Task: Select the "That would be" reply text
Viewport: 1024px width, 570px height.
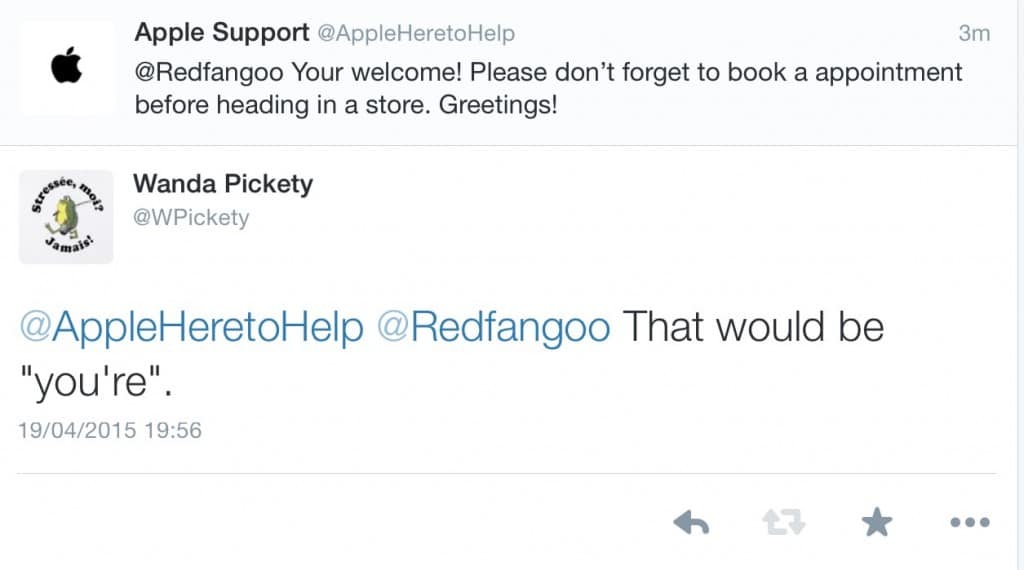Action: pyautogui.click(x=754, y=326)
